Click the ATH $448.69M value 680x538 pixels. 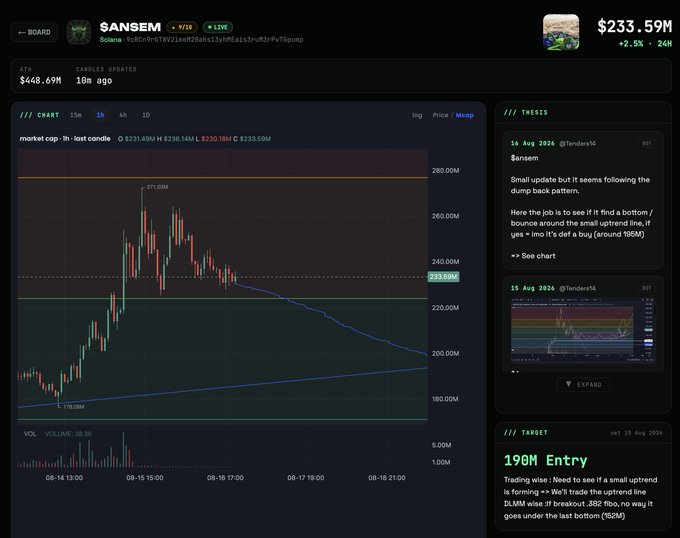40,81
